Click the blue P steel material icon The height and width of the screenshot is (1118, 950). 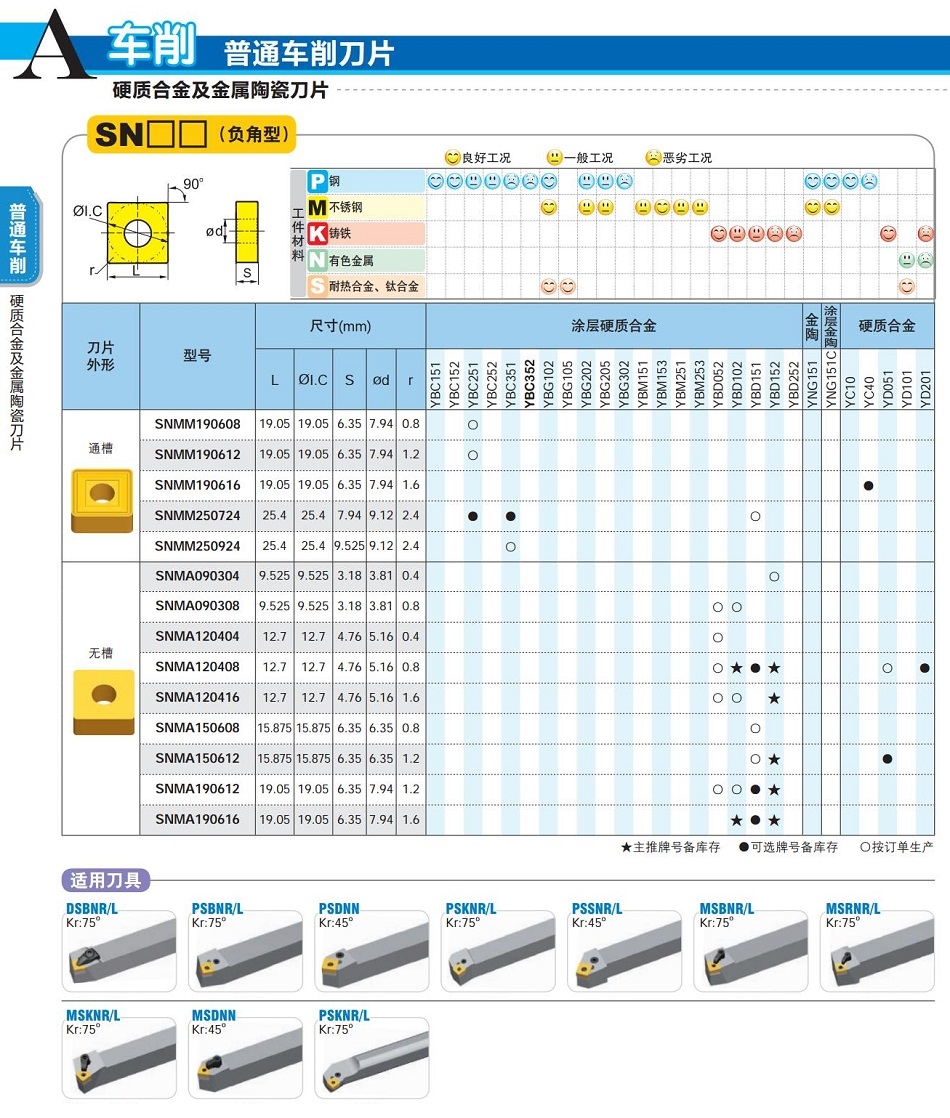pyautogui.click(x=317, y=181)
